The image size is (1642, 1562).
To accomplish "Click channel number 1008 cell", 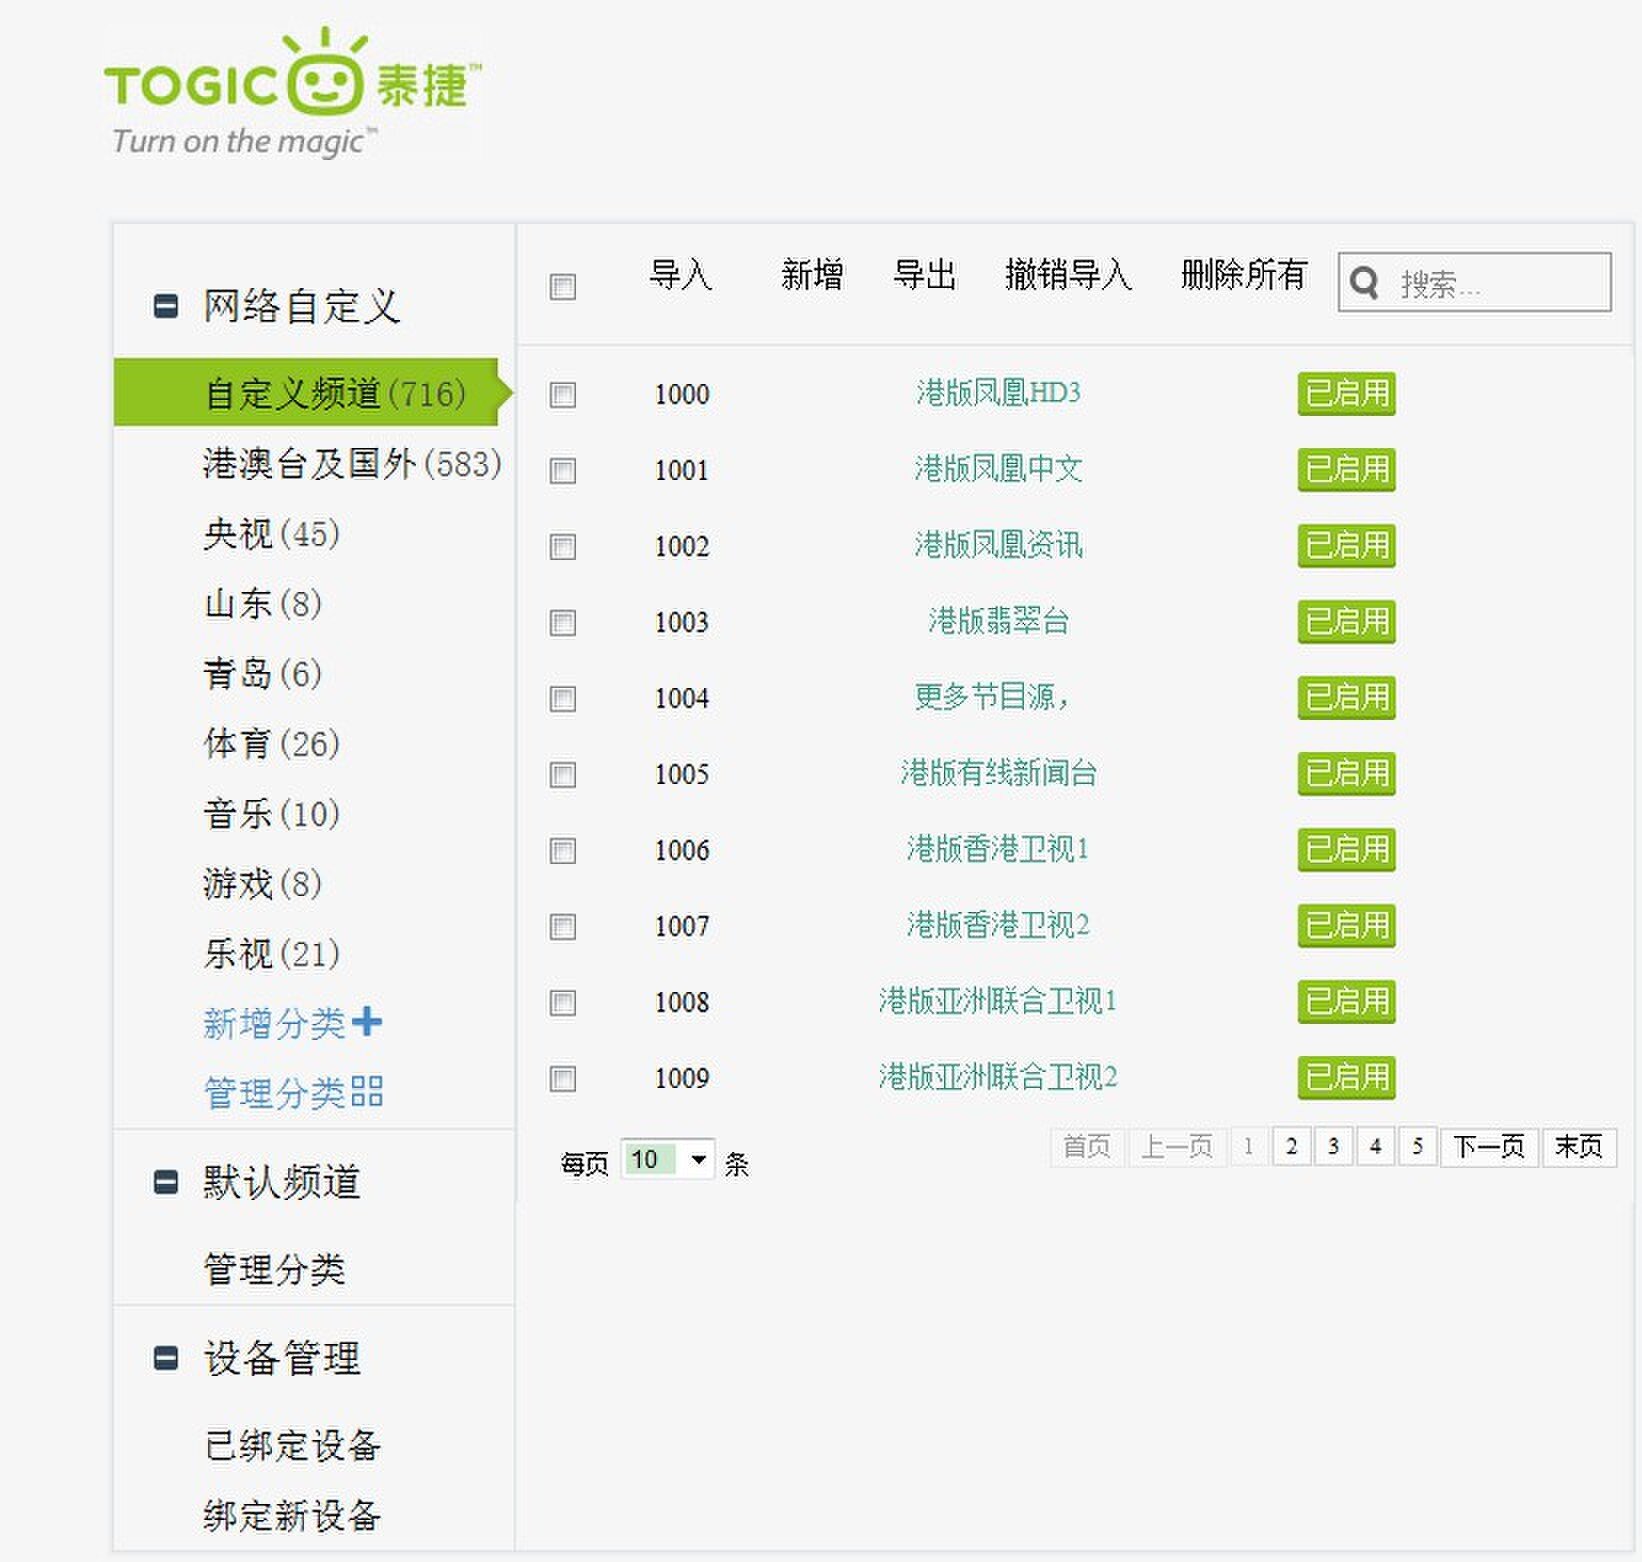I will tap(682, 1001).
